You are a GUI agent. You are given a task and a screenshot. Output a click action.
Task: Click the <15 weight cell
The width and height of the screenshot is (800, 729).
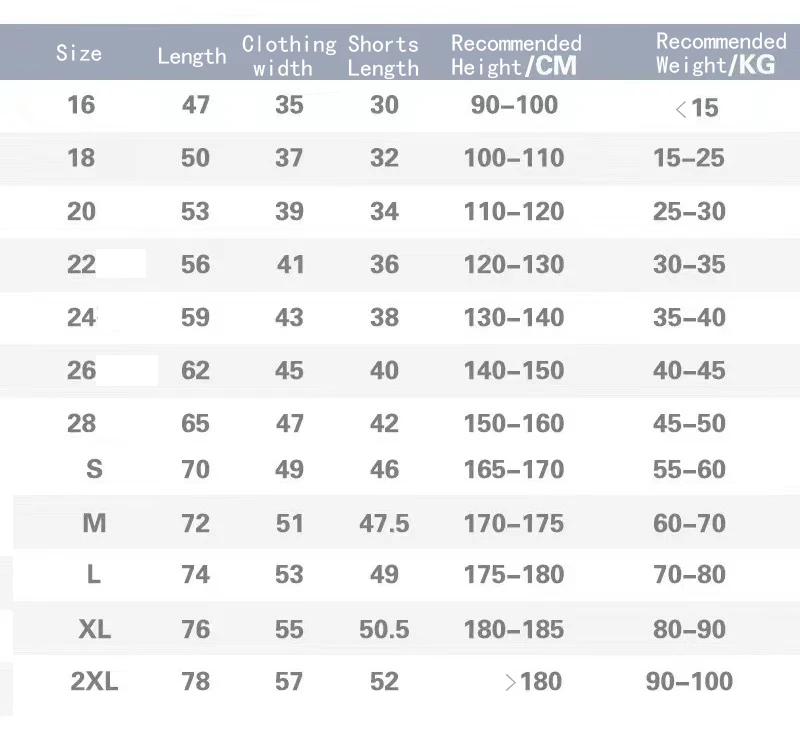point(696,108)
